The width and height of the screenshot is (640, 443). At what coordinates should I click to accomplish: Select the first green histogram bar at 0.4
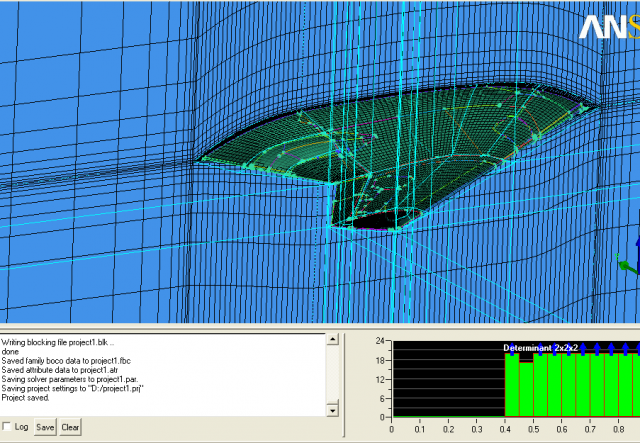[510, 385]
